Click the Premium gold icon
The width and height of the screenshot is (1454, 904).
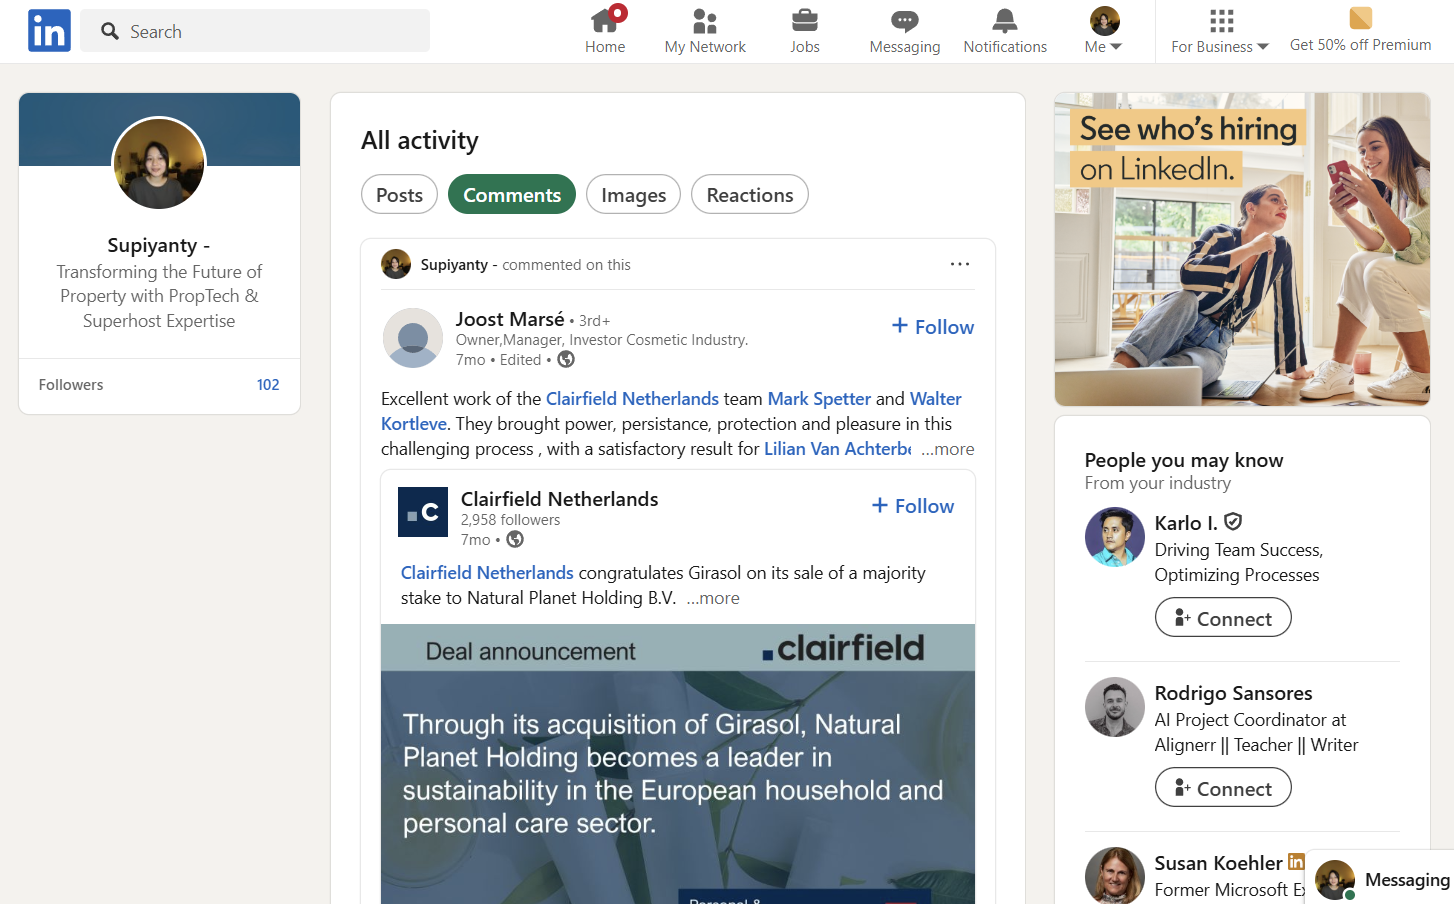tap(1360, 18)
